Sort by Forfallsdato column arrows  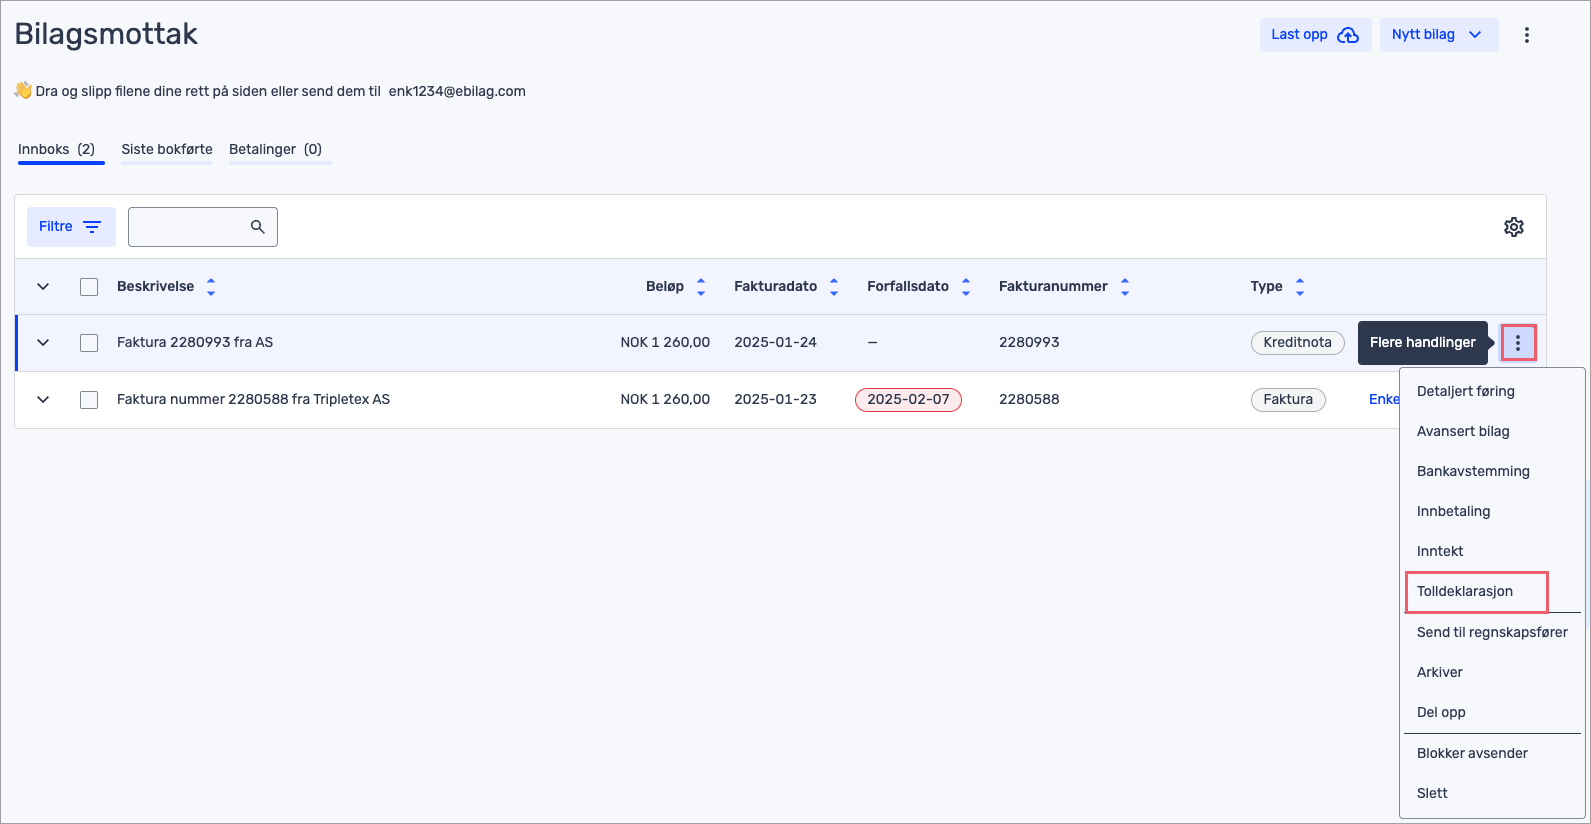coord(966,287)
